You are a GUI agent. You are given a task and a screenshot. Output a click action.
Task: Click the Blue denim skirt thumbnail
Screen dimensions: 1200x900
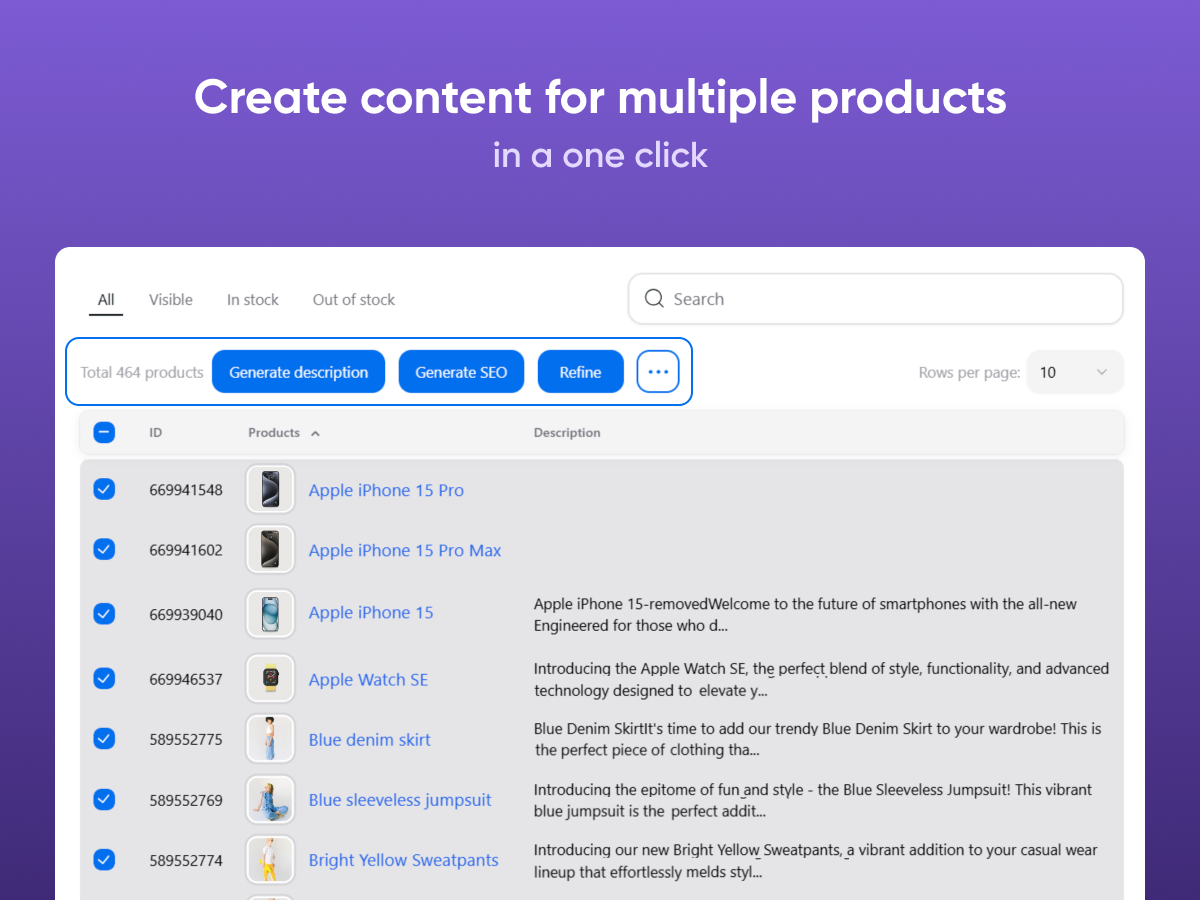pos(270,738)
